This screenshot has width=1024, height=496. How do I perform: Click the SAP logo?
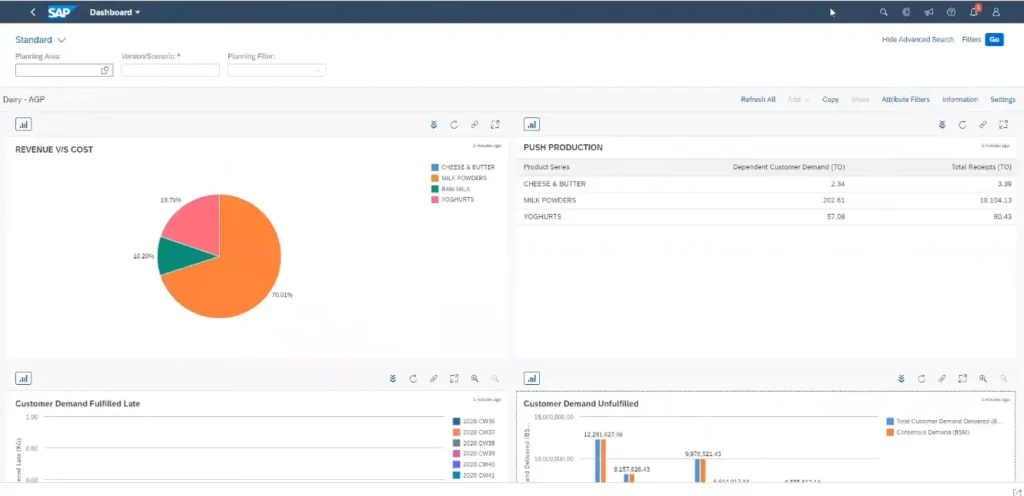point(61,12)
